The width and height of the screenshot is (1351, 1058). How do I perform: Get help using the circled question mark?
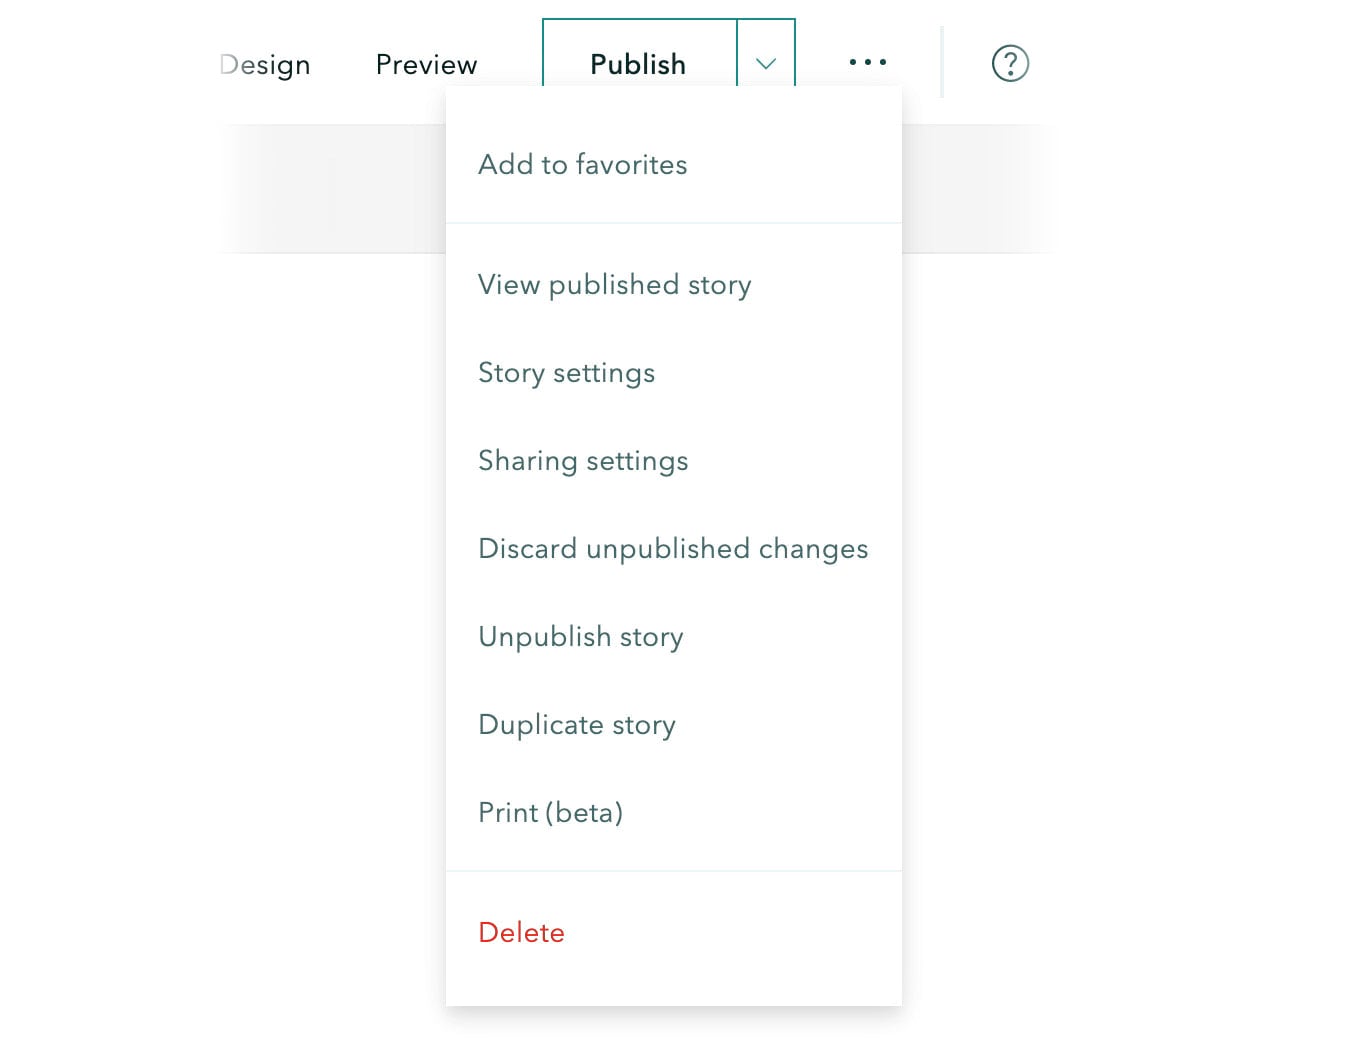click(1010, 63)
